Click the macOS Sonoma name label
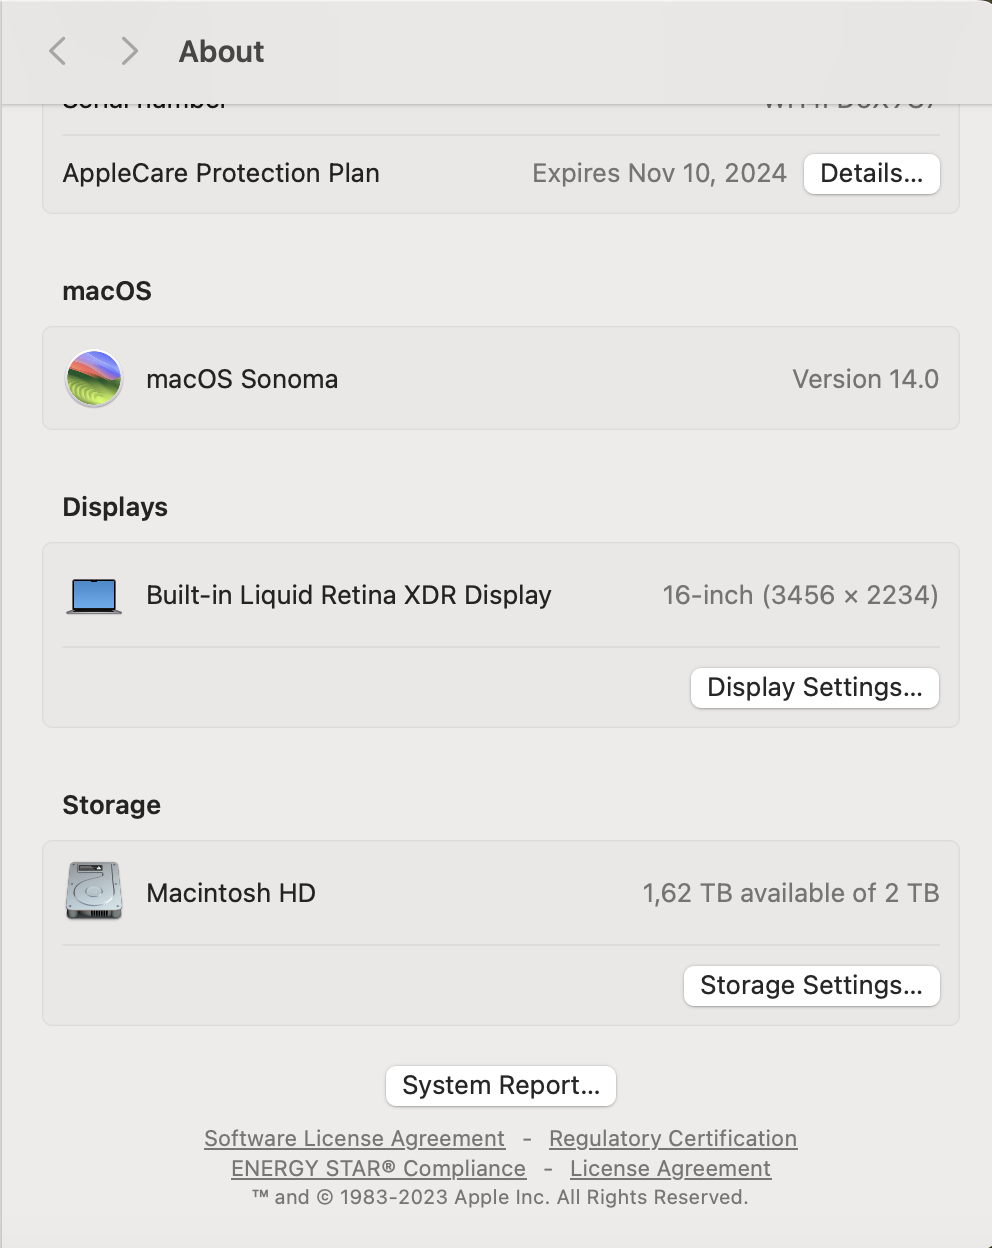 pos(242,379)
